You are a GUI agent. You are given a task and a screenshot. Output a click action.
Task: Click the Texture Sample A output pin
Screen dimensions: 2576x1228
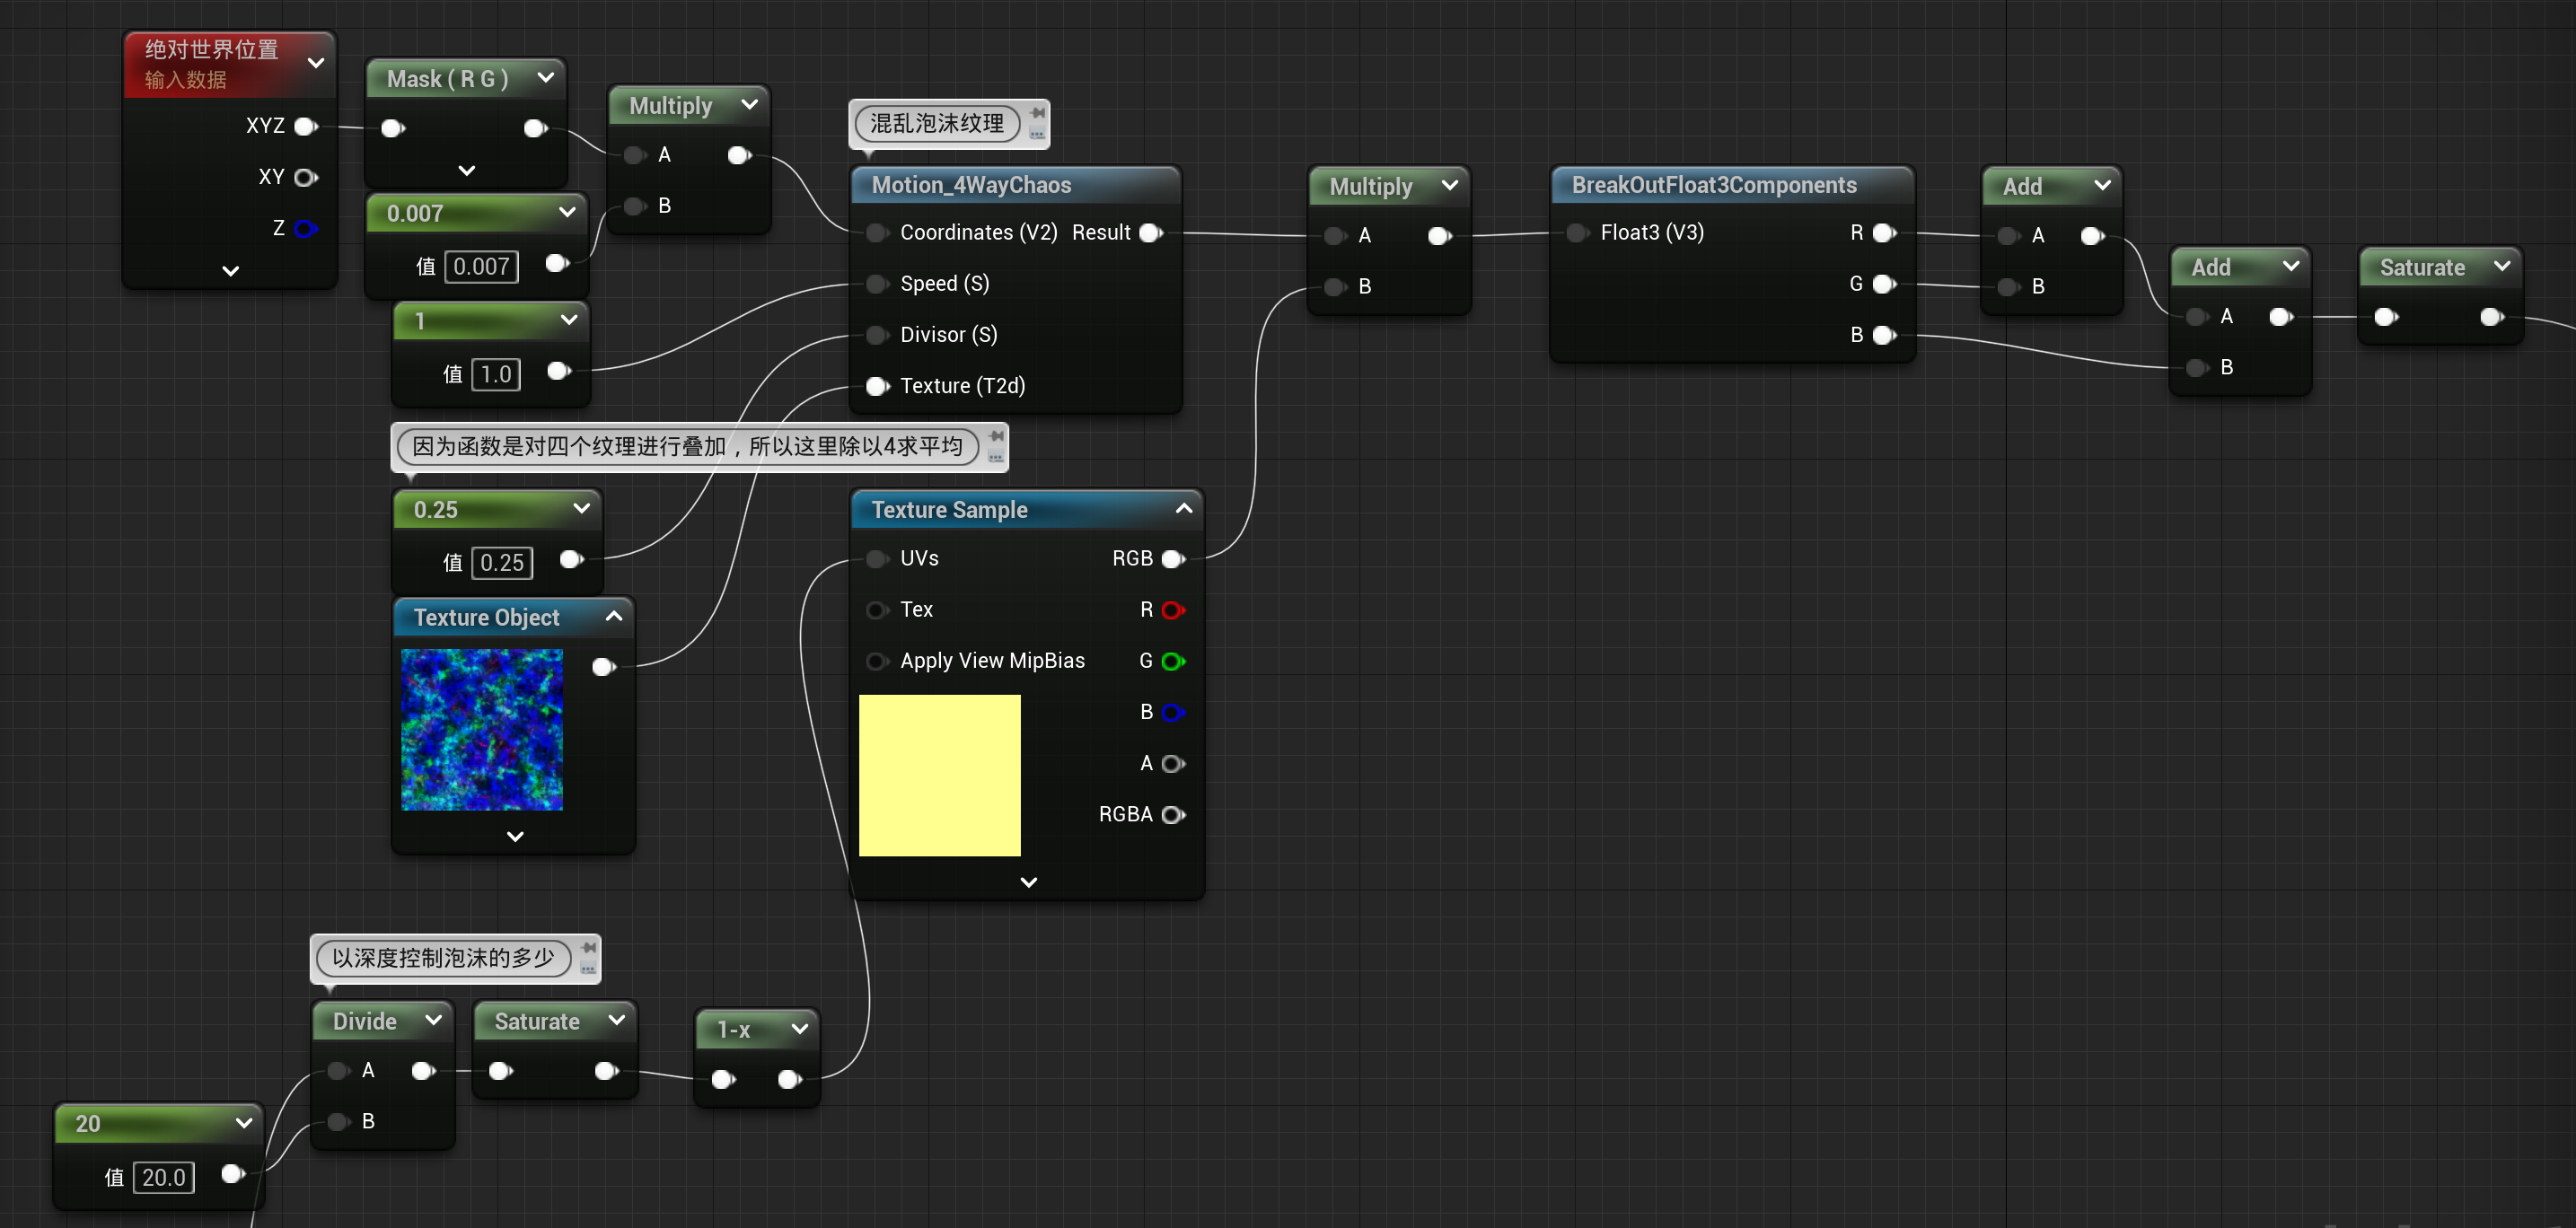(x=1173, y=764)
